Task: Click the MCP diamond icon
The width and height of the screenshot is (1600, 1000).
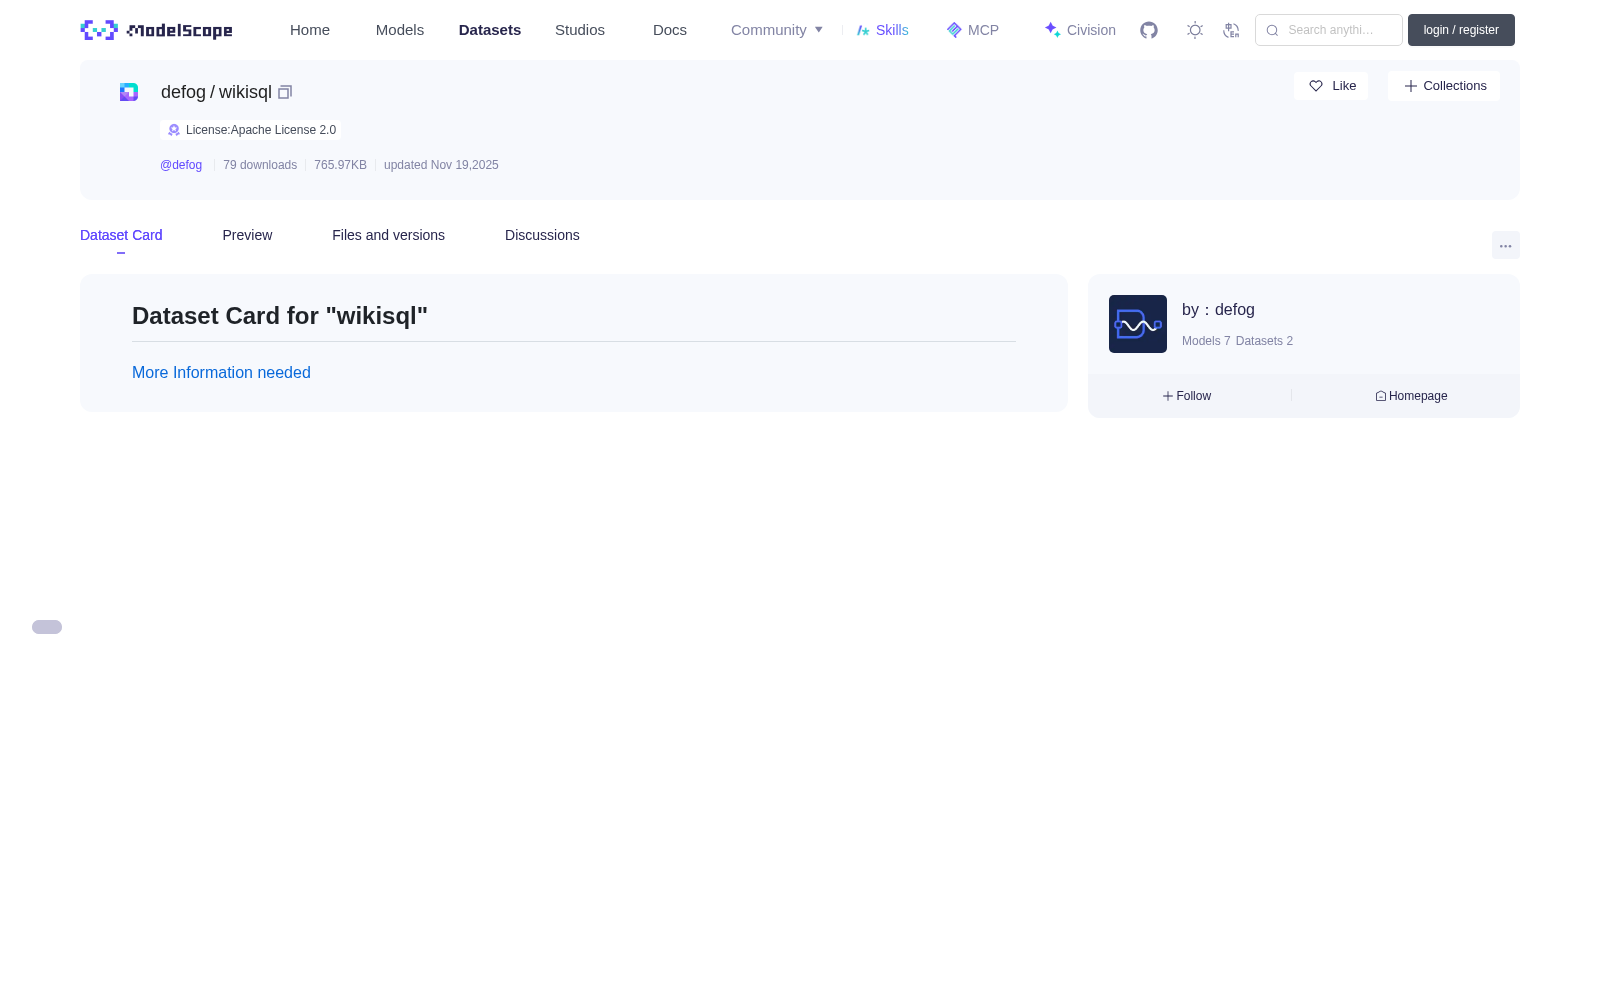Action: (954, 30)
